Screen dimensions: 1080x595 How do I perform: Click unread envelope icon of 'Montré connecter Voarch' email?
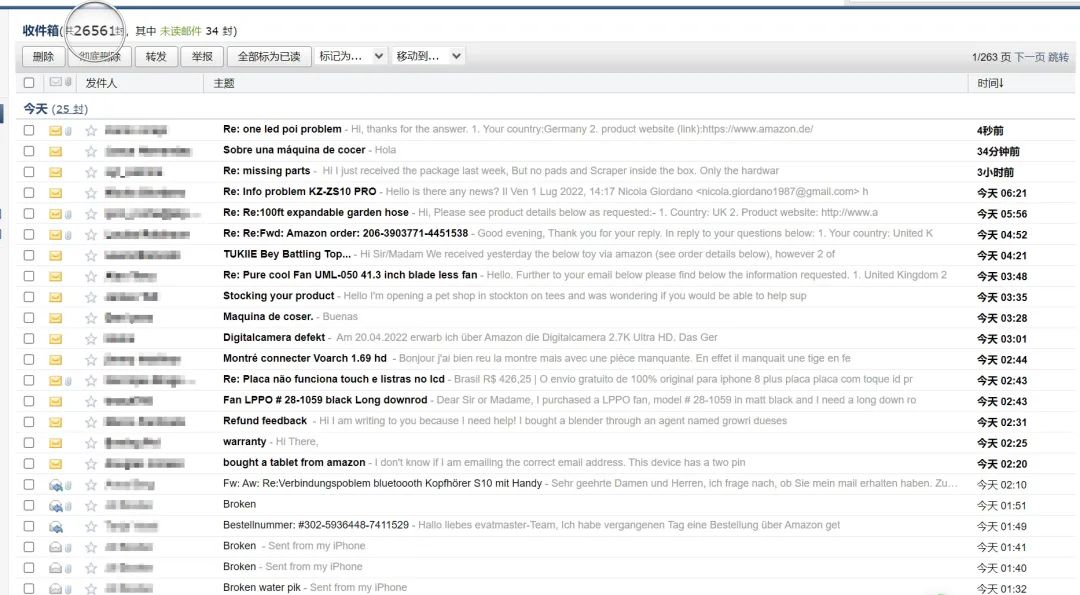56,359
